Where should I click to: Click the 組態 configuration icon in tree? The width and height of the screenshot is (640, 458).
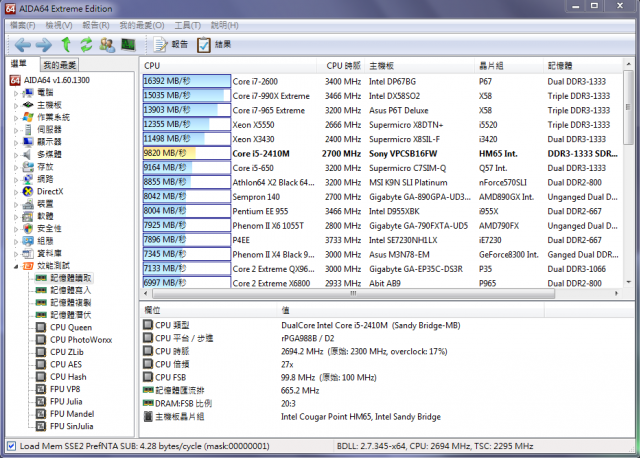28,241
